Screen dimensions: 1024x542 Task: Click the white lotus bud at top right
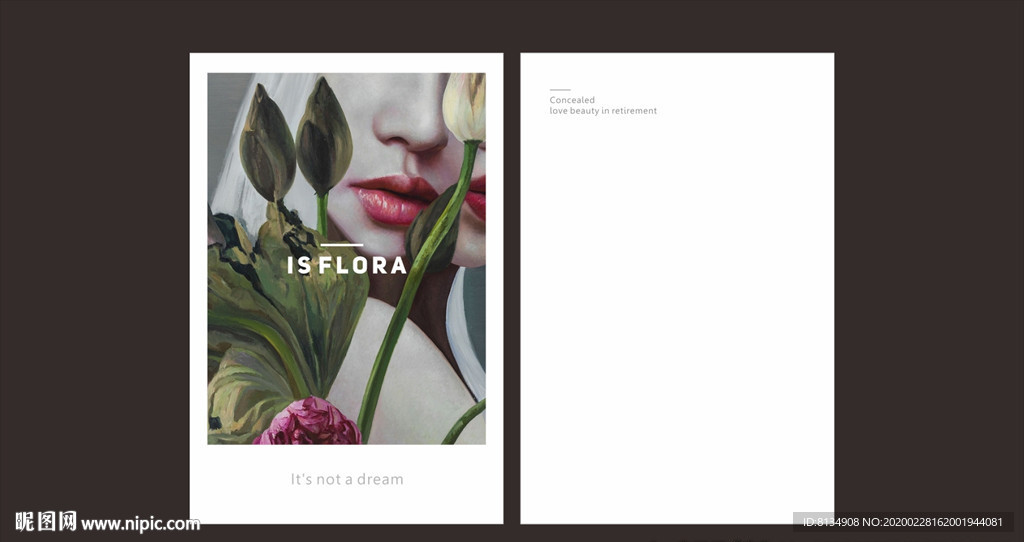pyautogui.click(x=464, y=106)
